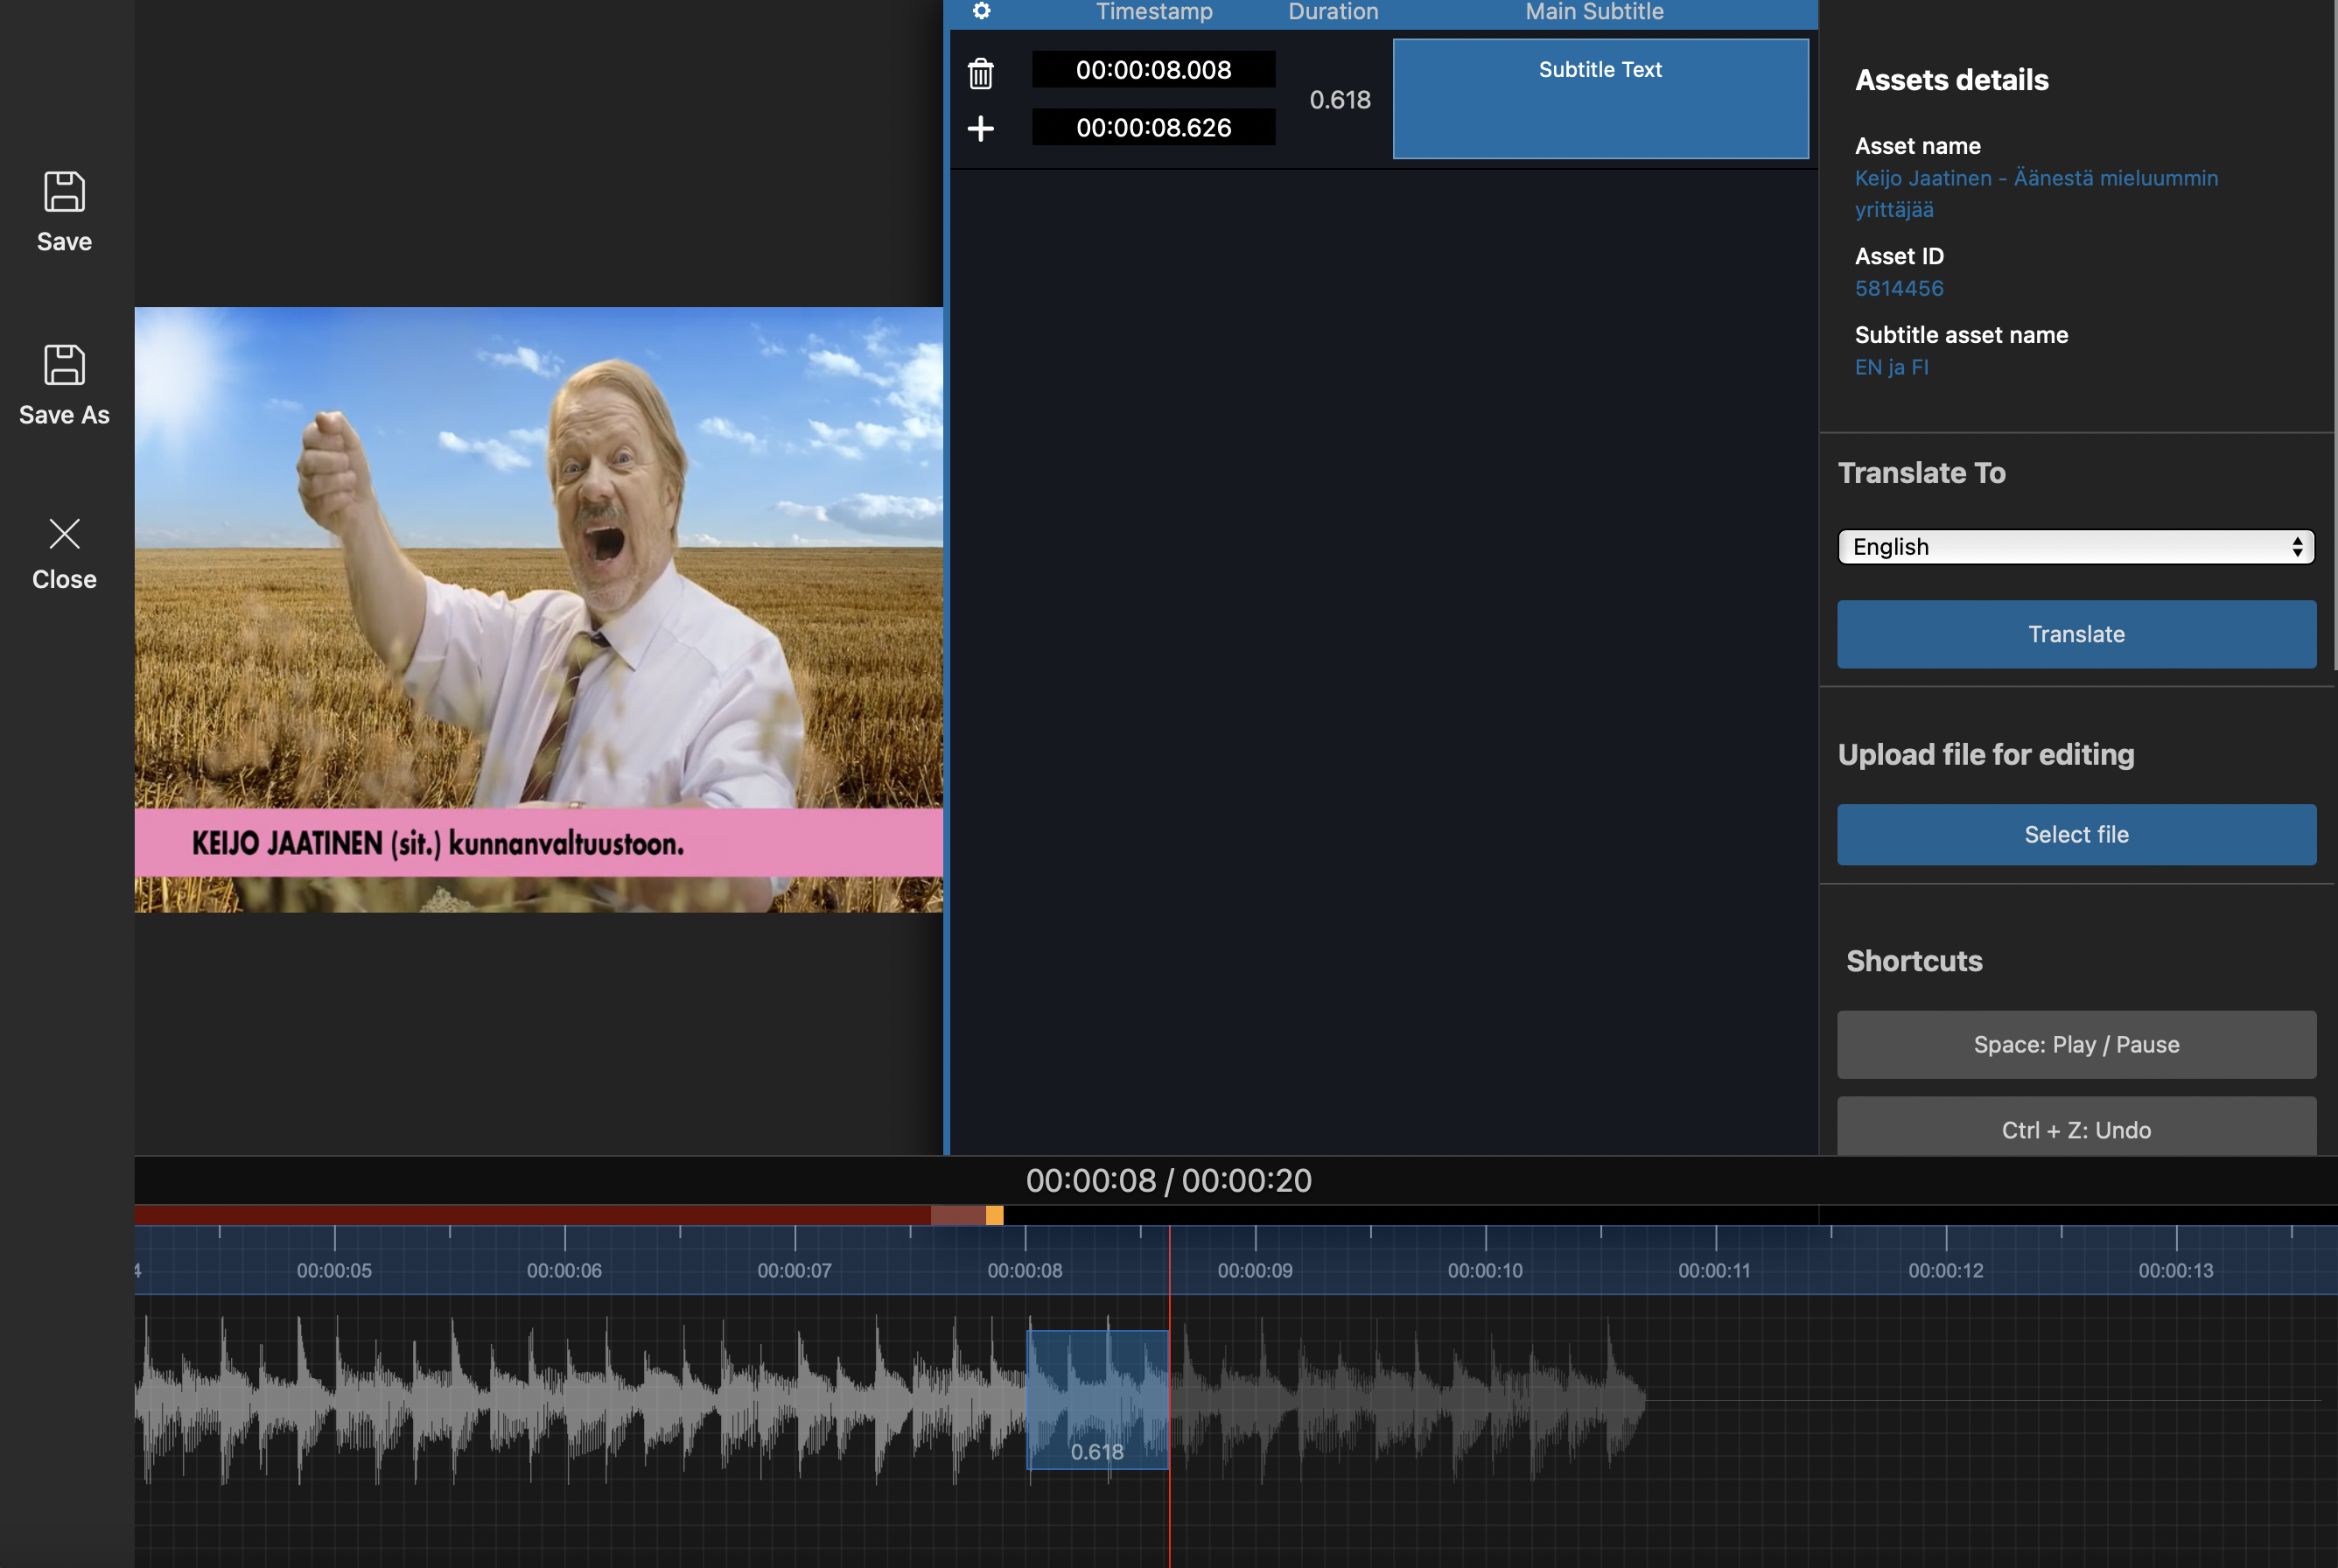Click the Translate button
This screenshot has height=1568, width=2338.
pos(2075,634)
